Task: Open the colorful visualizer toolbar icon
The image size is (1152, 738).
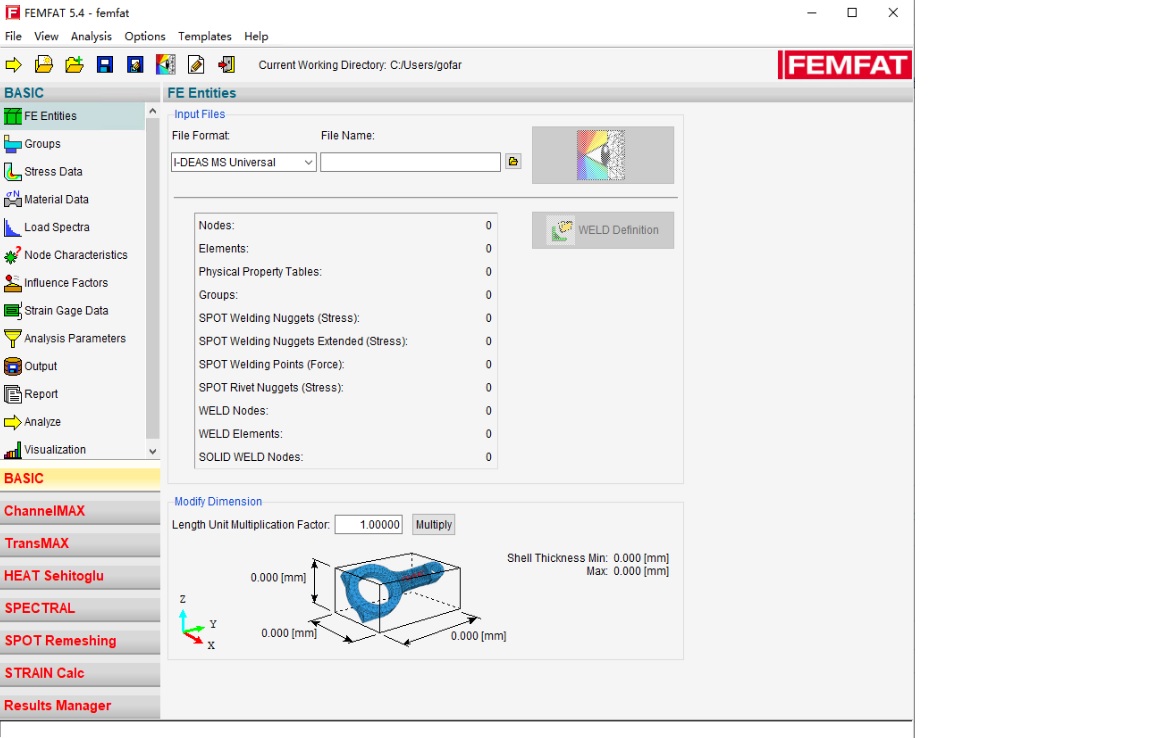Action: point(166,65)
